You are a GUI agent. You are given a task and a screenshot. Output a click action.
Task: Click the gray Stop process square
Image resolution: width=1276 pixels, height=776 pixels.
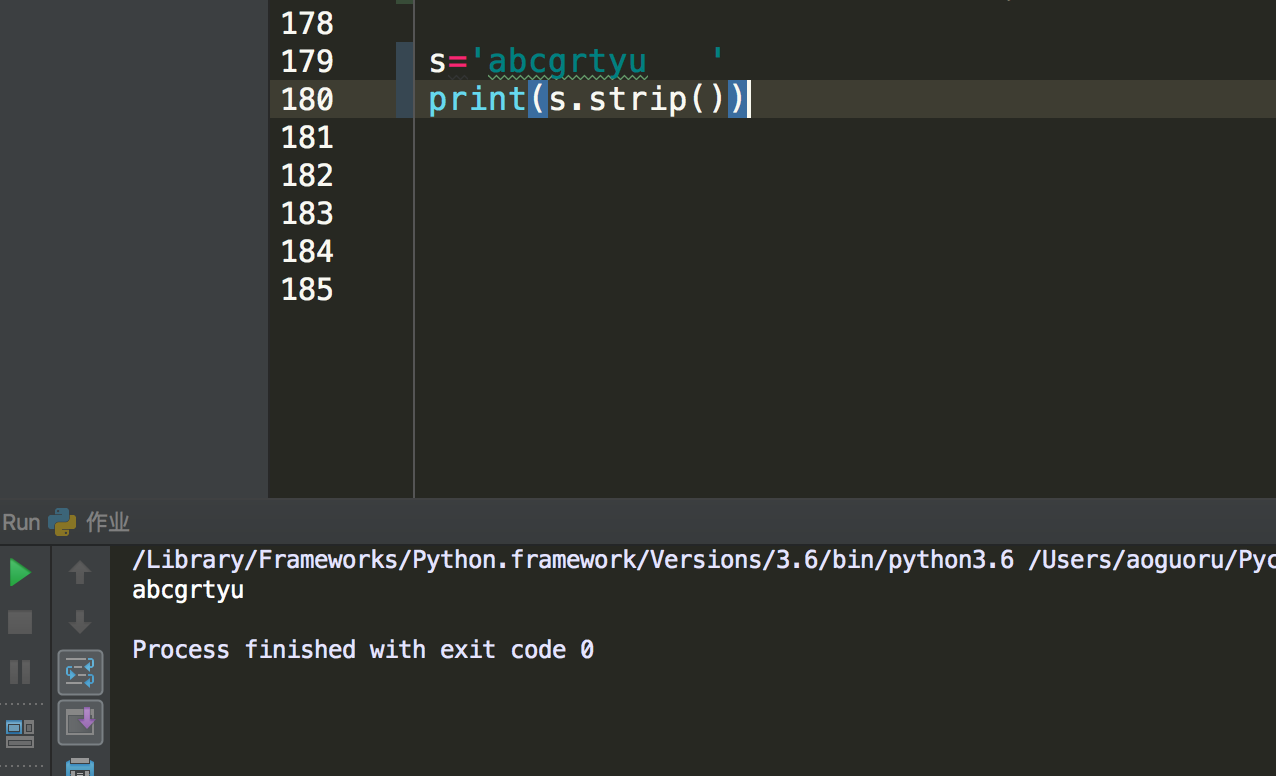coord(20,622)
